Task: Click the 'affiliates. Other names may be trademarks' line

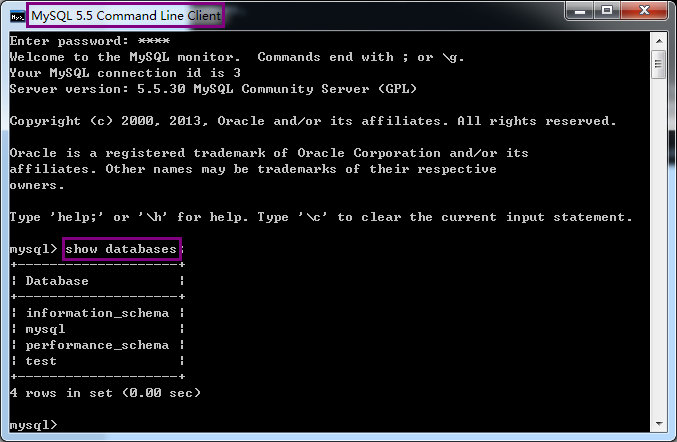Action: [253, 169]
